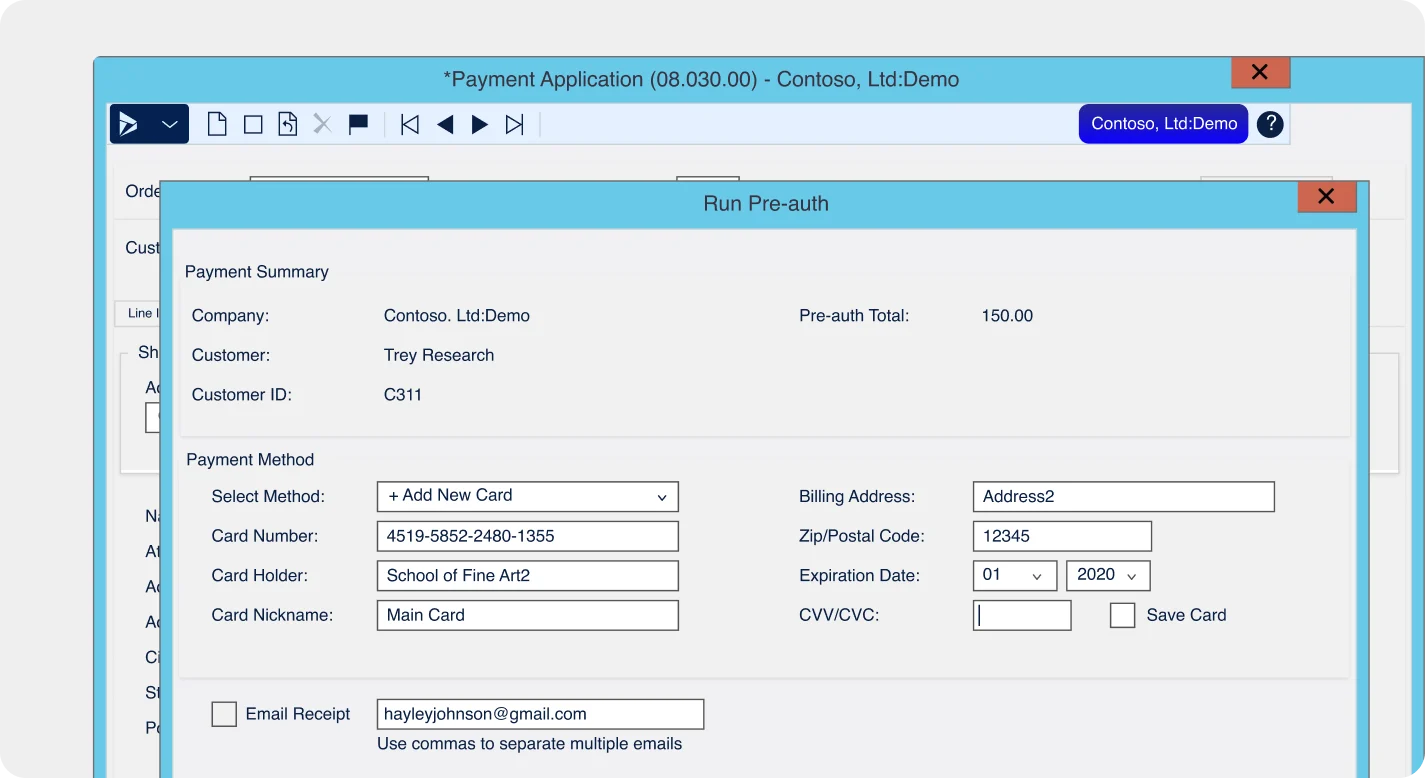1425x778 pixels.
Task: Click the New document icon in toolbar
Action: point(217,124)
